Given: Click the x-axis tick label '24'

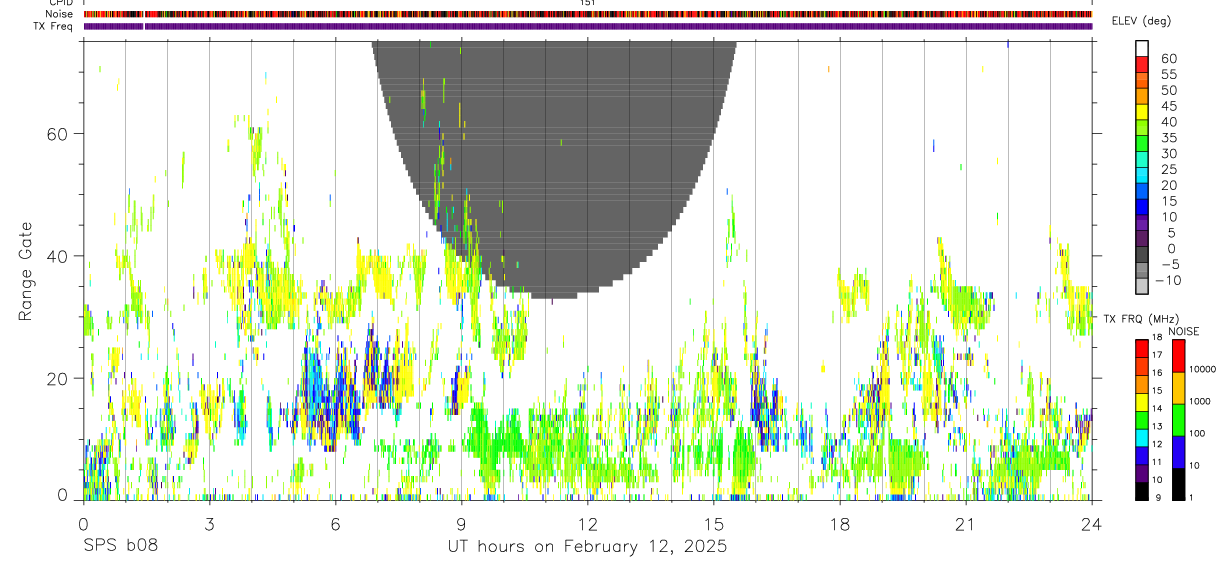Looking at the screenshot, I should pos(1092,524).
